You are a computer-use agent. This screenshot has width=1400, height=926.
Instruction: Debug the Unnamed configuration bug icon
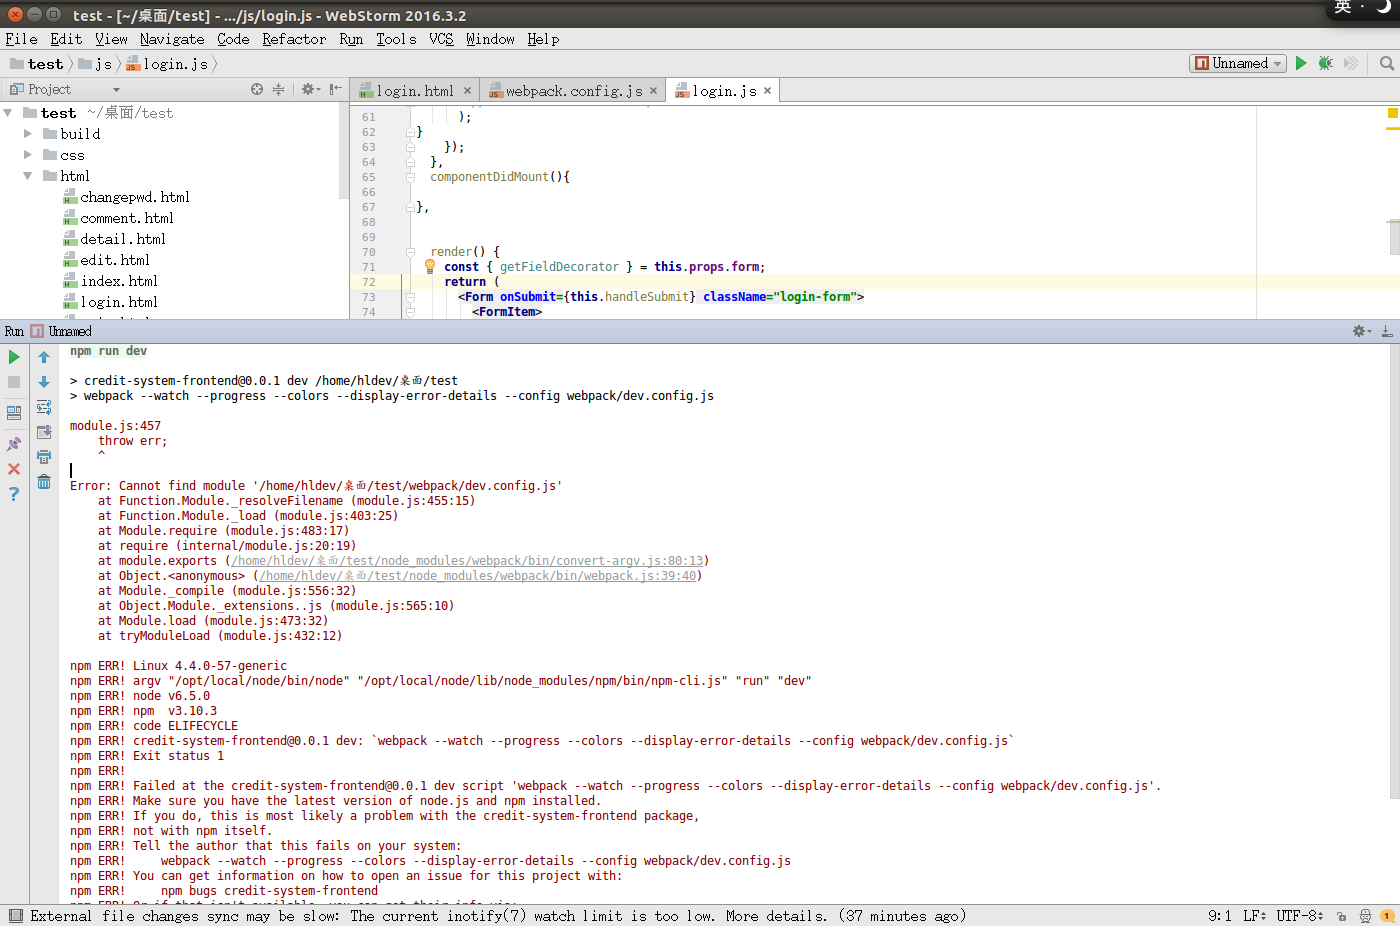tap(1325, 63)
